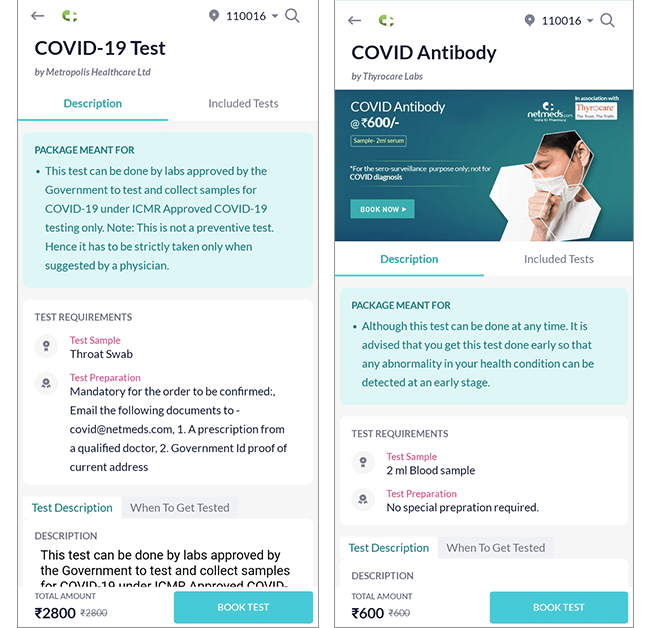Tap Netmeds logo on COVID-19 Test screen
651x628 pixels.
[69, 16]
